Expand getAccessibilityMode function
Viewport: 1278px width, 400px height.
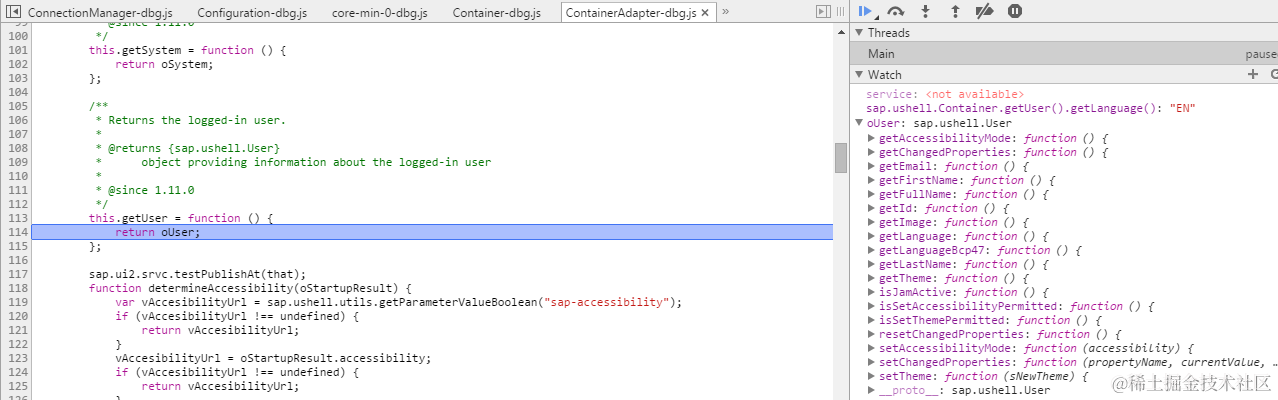pyautogui.click(x=872, y=138)
